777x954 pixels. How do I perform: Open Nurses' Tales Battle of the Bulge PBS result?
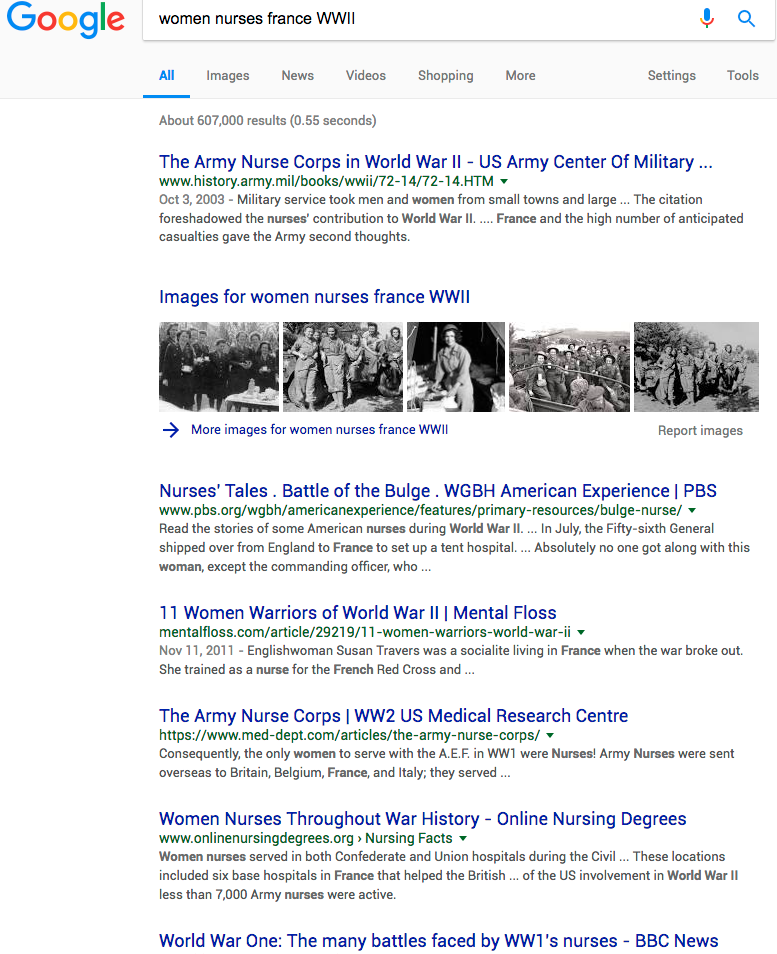pyautogui.click(x=438, y=491)
